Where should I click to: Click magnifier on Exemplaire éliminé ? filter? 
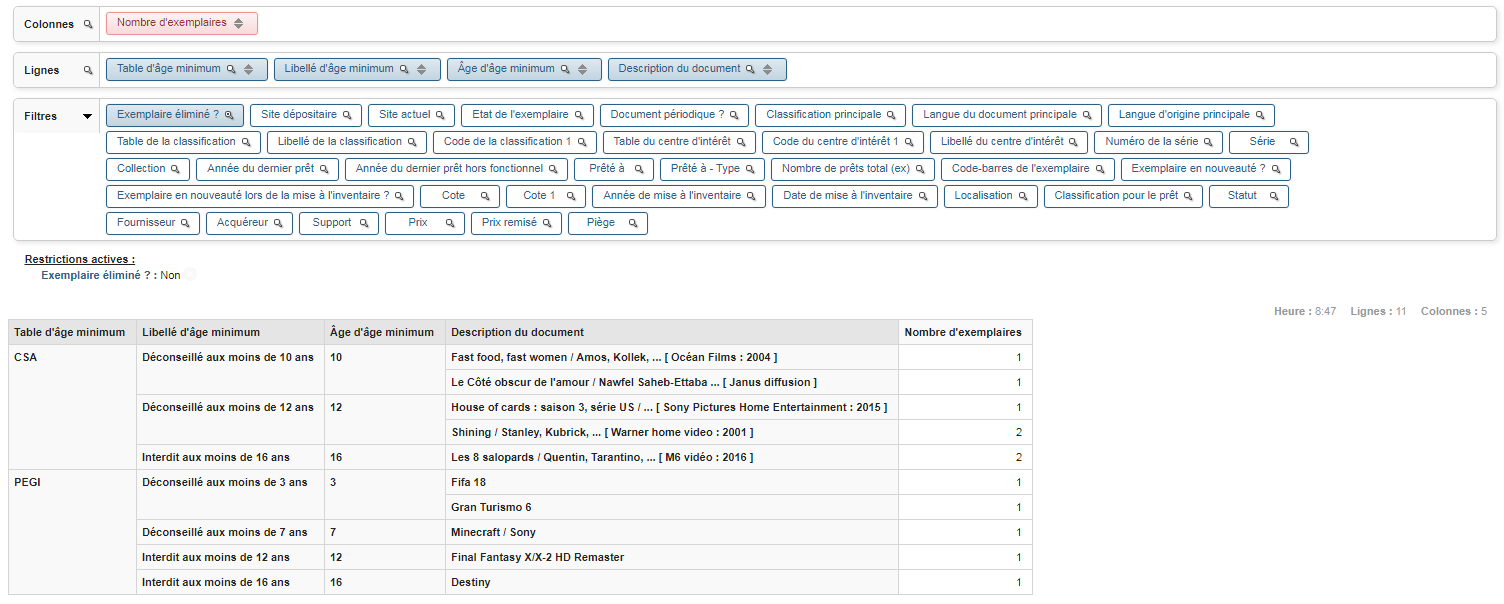click(229, 115)
